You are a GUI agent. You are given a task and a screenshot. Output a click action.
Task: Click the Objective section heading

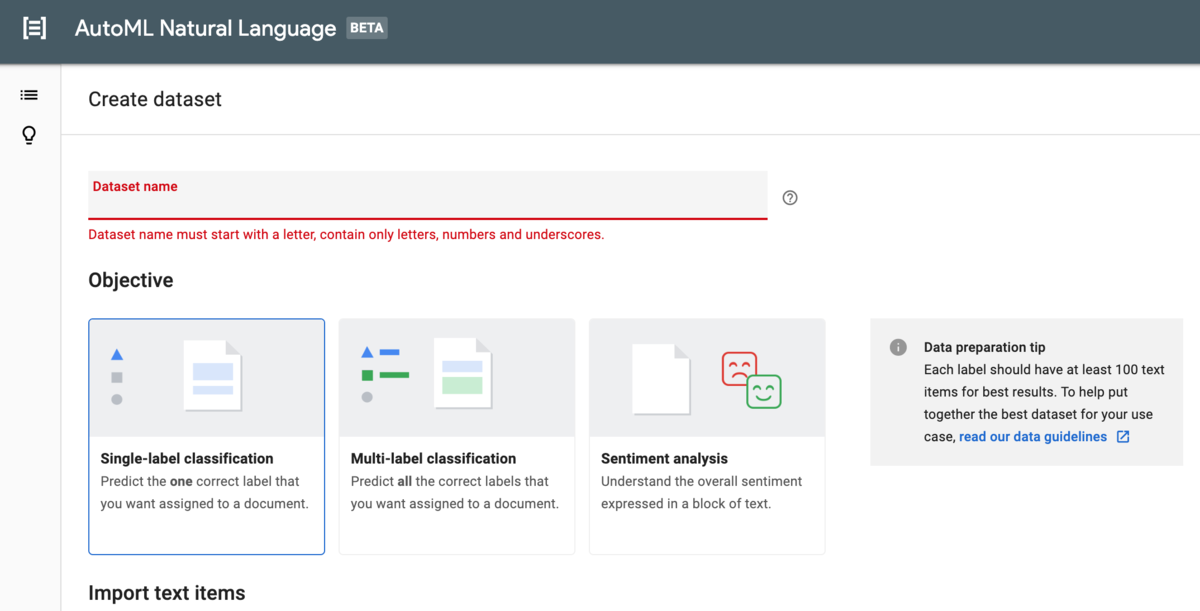tap(131, 280)
